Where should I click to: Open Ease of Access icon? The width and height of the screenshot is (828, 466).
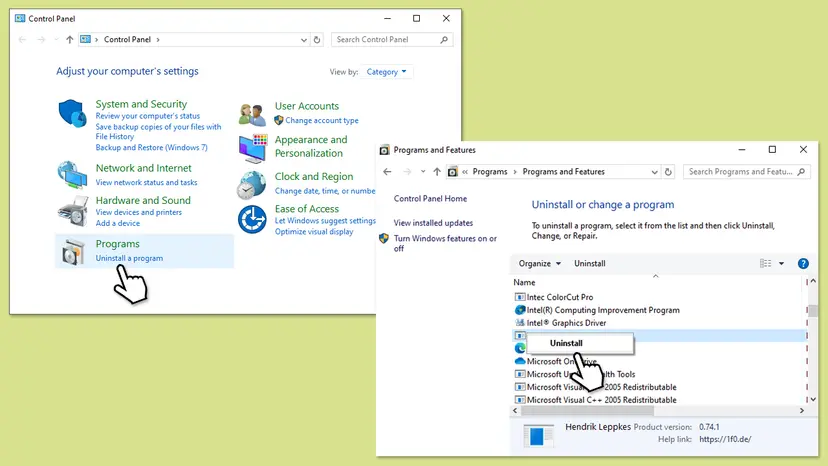point(252,219)
